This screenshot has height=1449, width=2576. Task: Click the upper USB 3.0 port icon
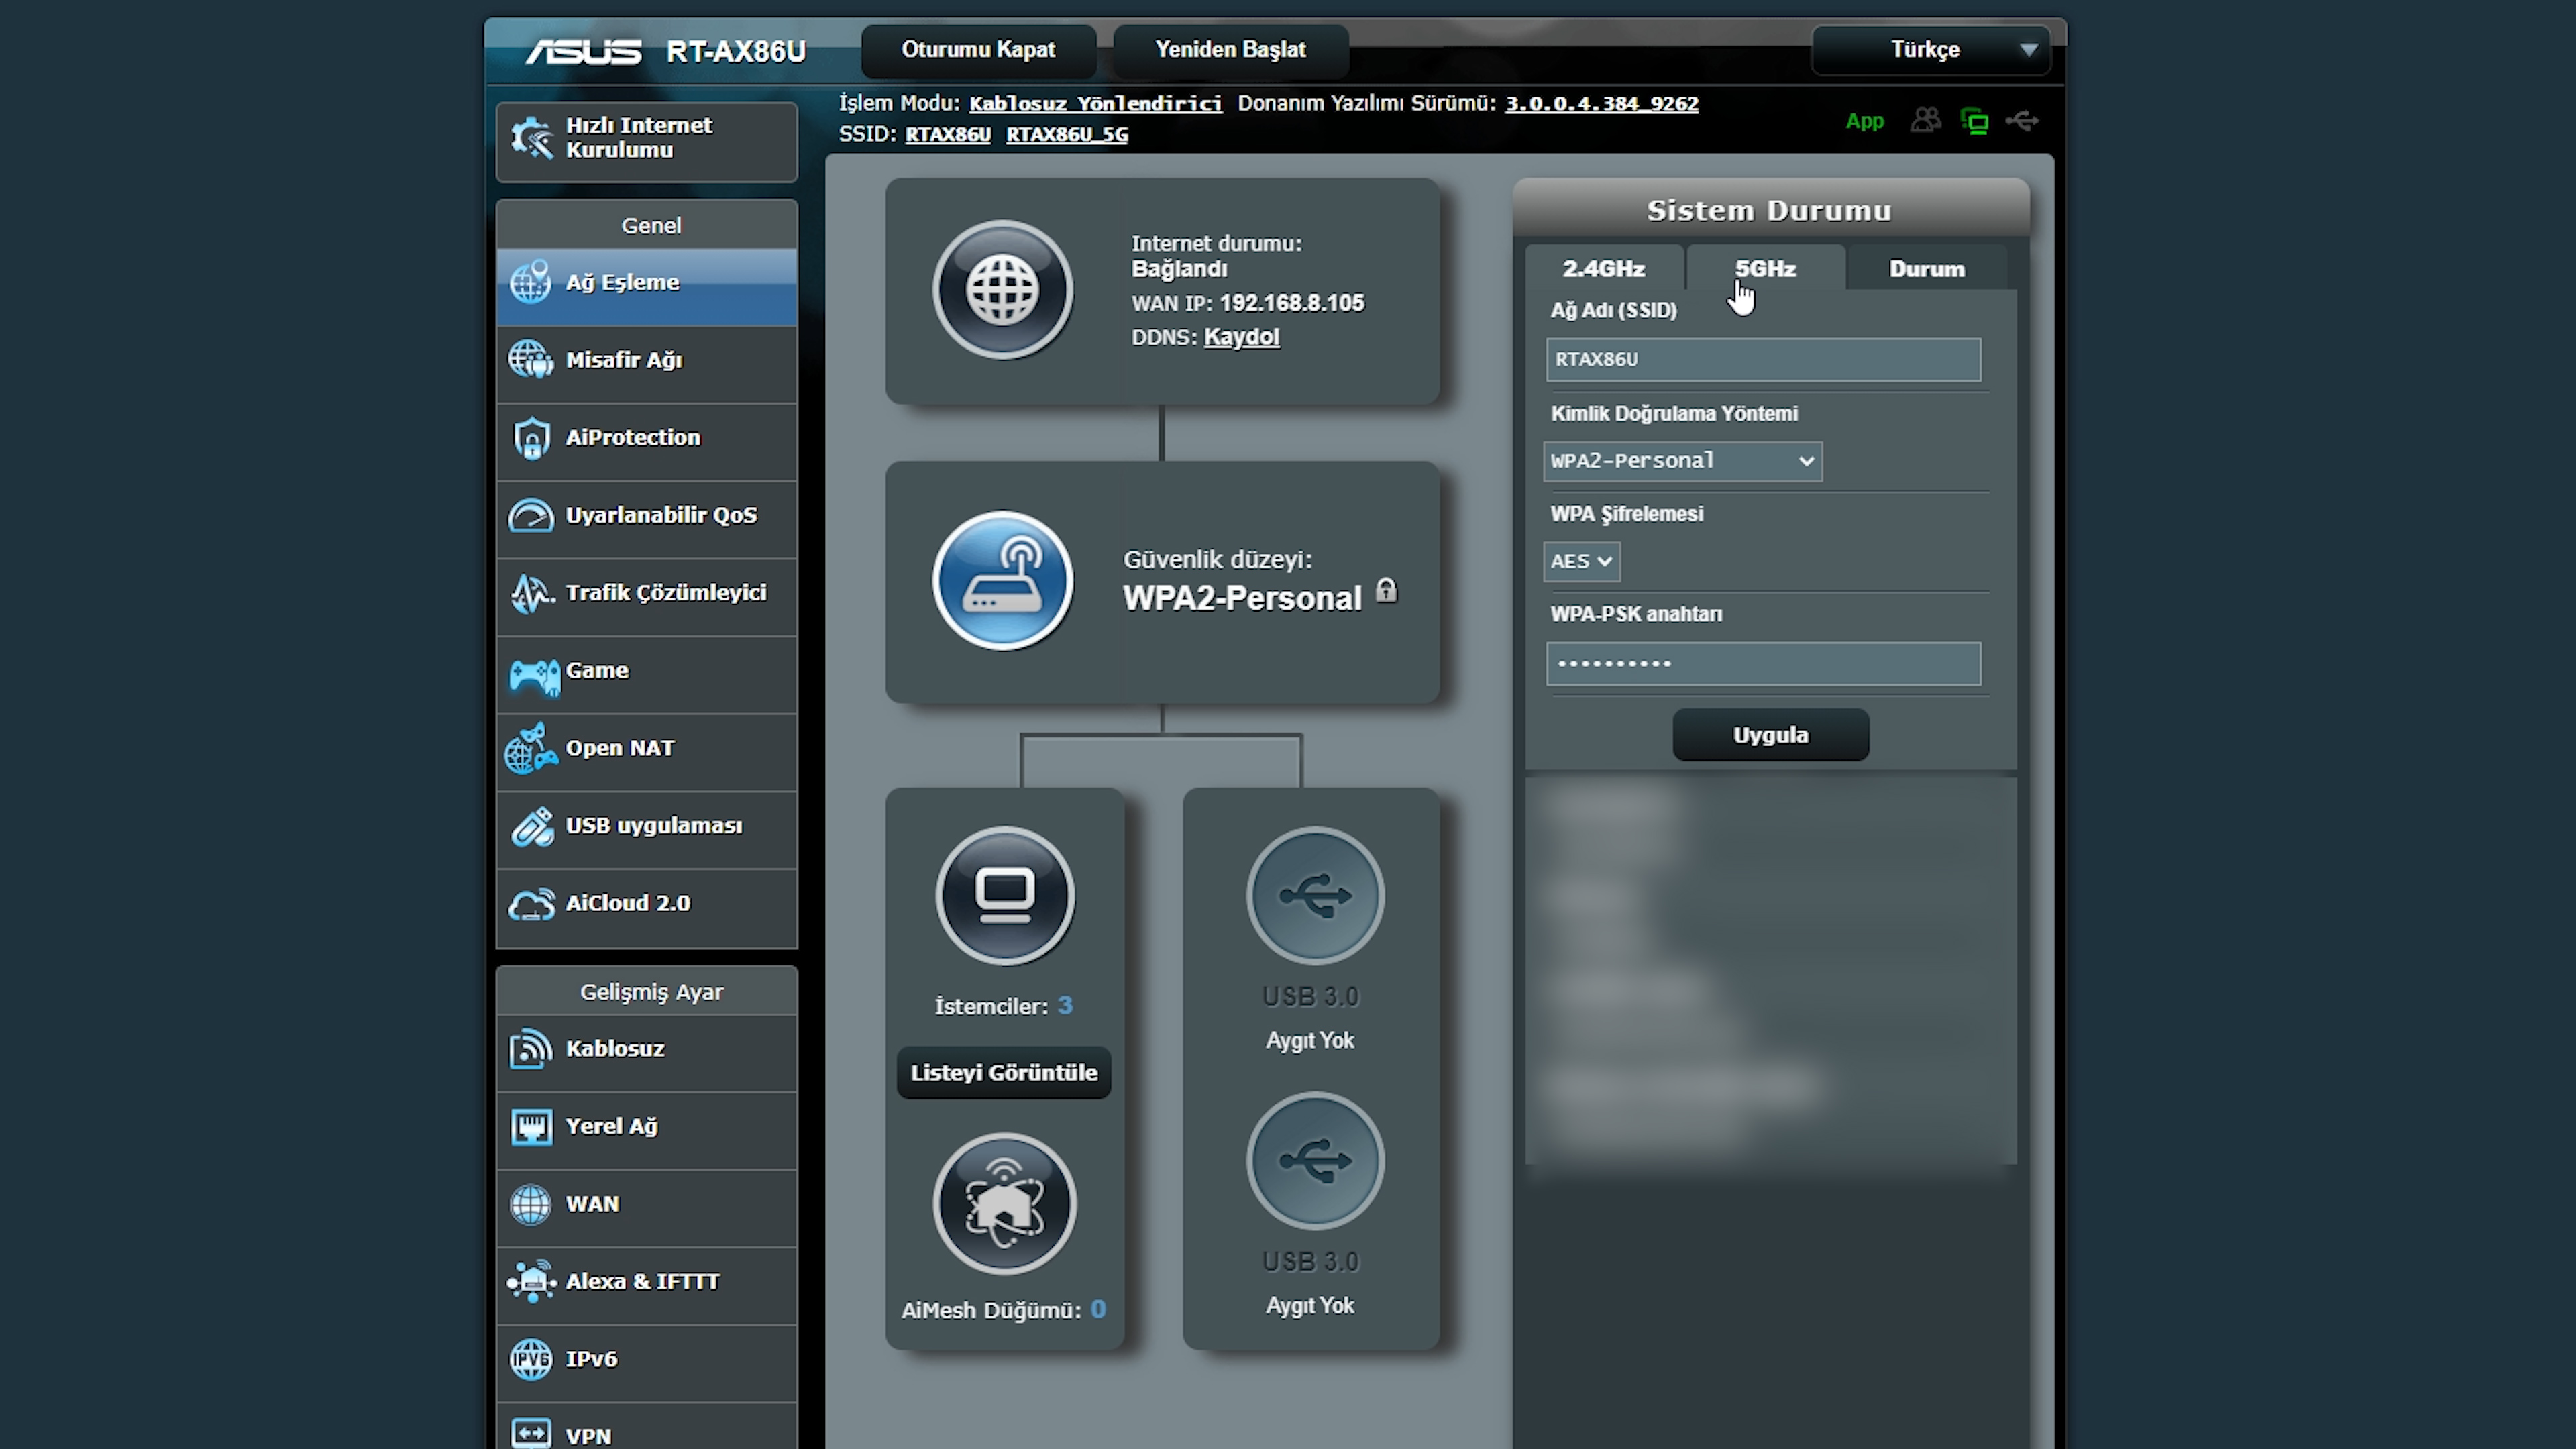point(1315,896)
